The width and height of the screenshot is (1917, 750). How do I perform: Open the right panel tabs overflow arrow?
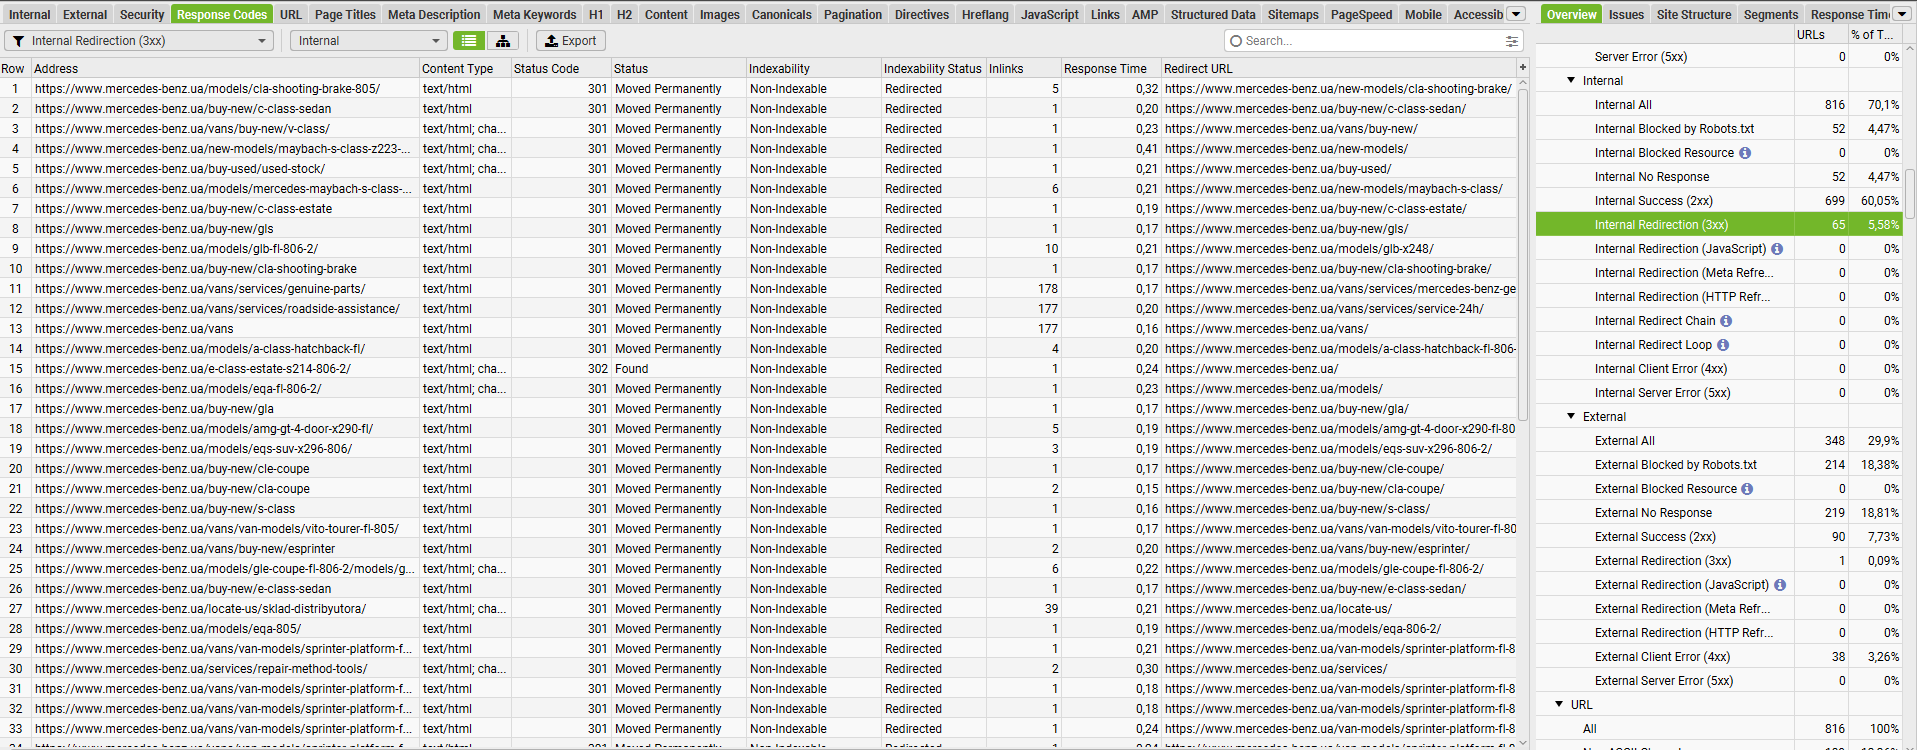point(1902,14)
